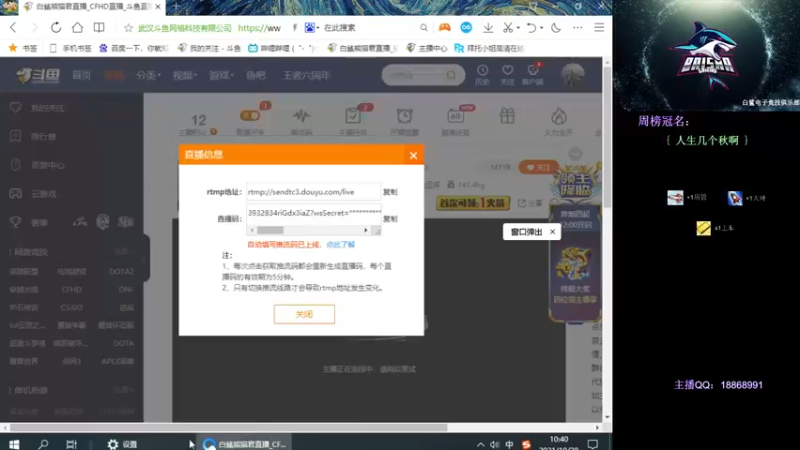Click the undo closed-tab icon
The width and height of the screenshot is (800, 450).
tap(531, 28)
